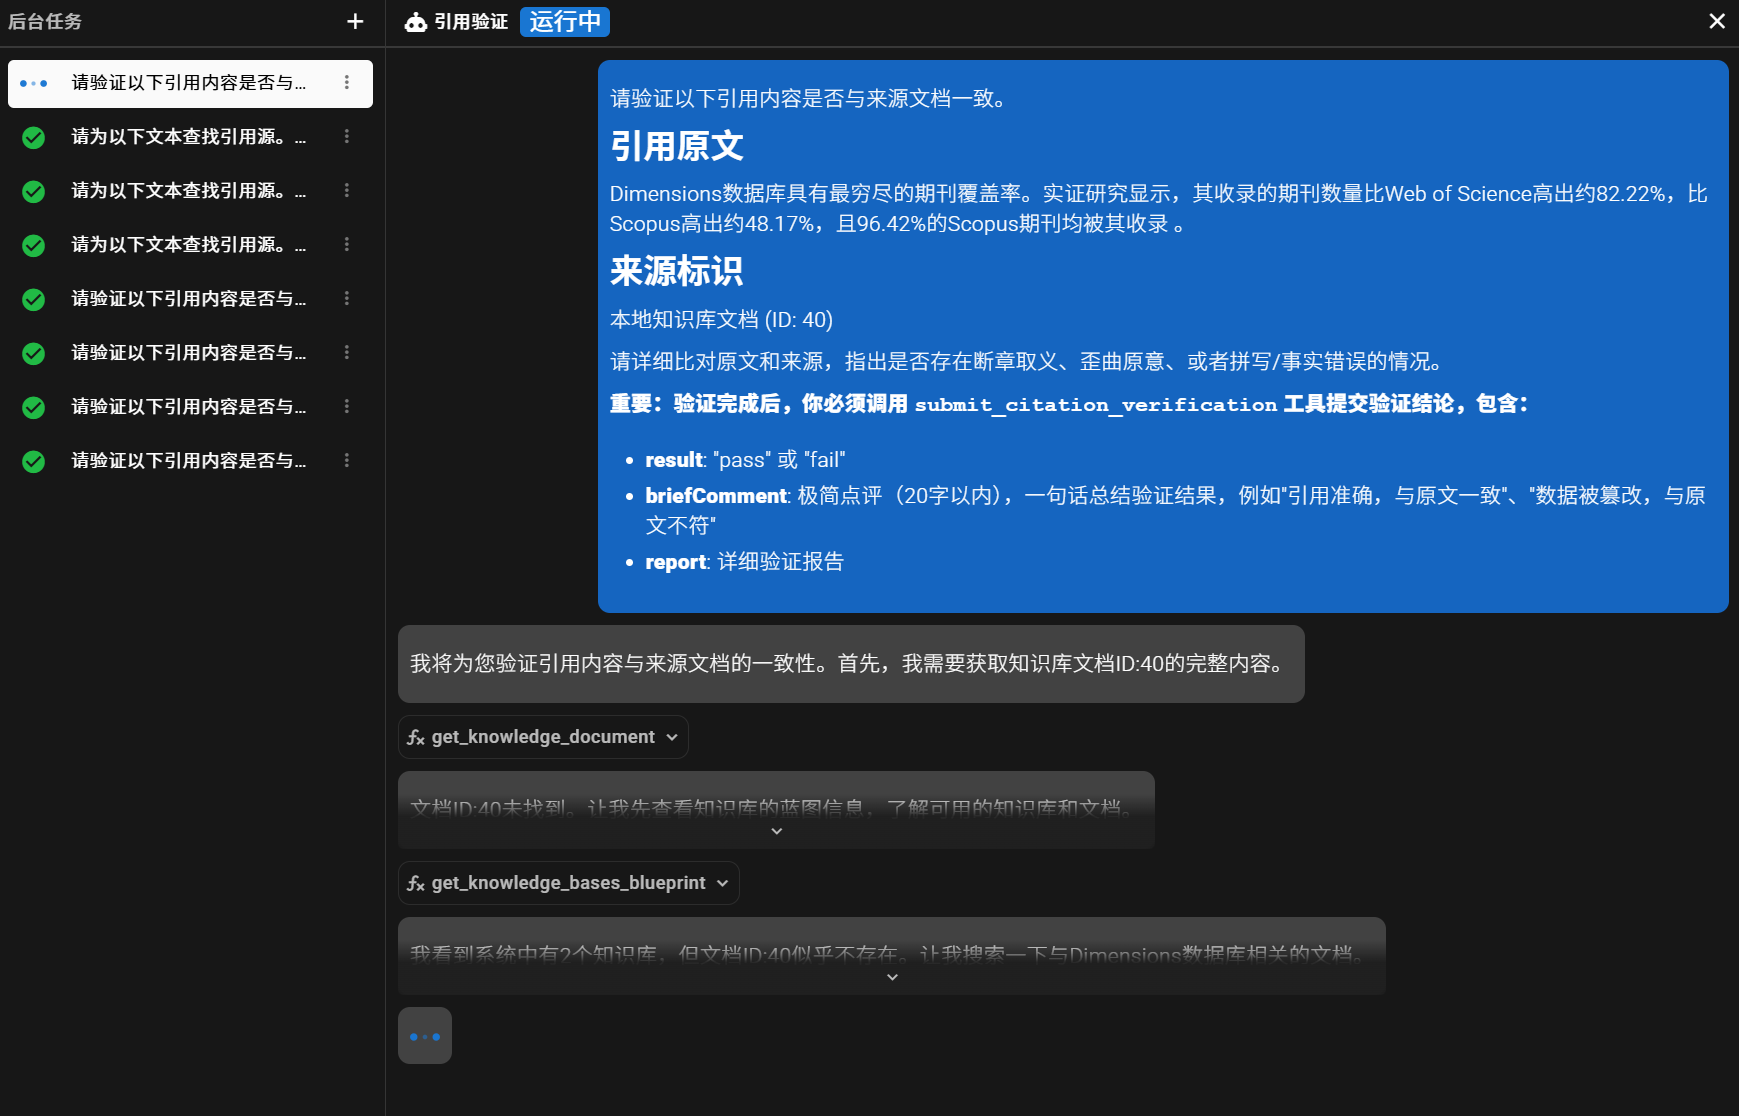Click the blue running-dots indicator on first task

coord(33,83)
